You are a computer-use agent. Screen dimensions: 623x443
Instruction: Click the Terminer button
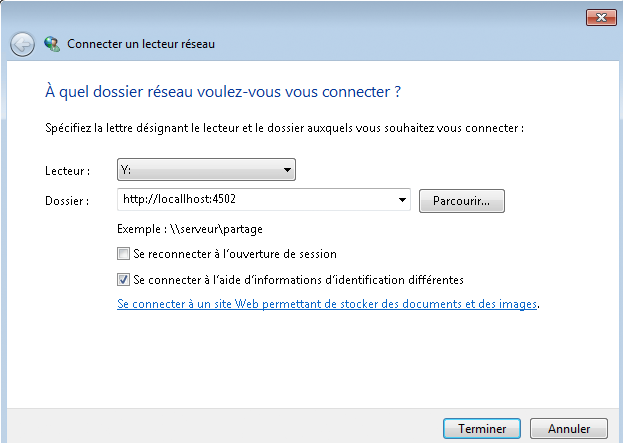(x=482, y=429)
